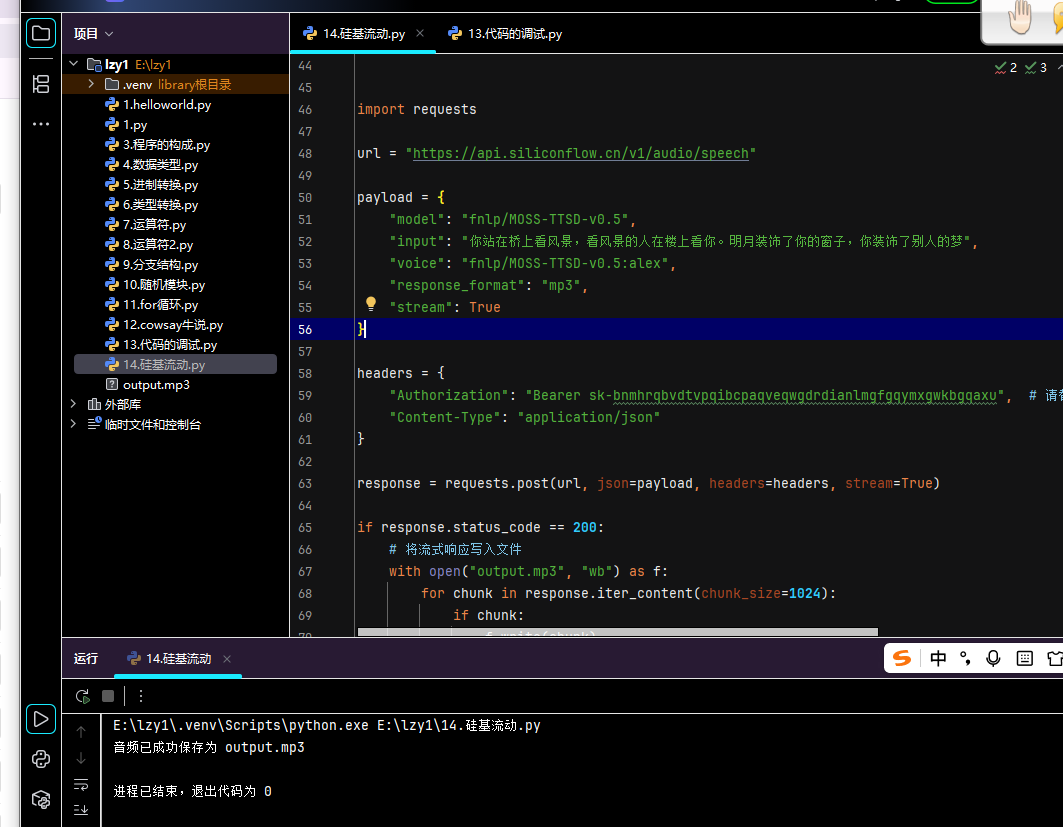The height and width of the screenshot is (827, 1063).
Task: Click scroll to end icon in console
Action: (x=81, y=809)
